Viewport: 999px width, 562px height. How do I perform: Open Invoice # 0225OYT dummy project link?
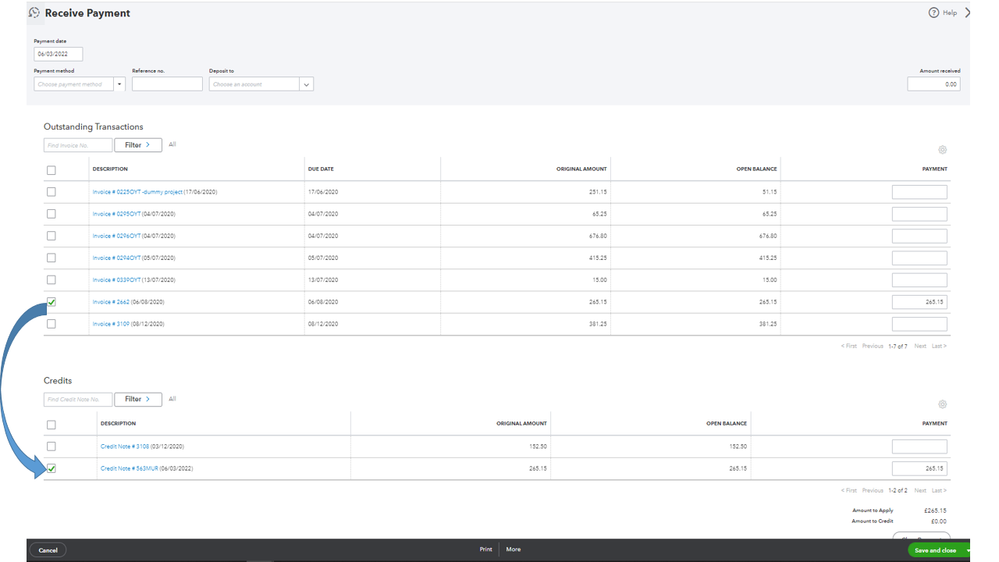pos(138,192)
